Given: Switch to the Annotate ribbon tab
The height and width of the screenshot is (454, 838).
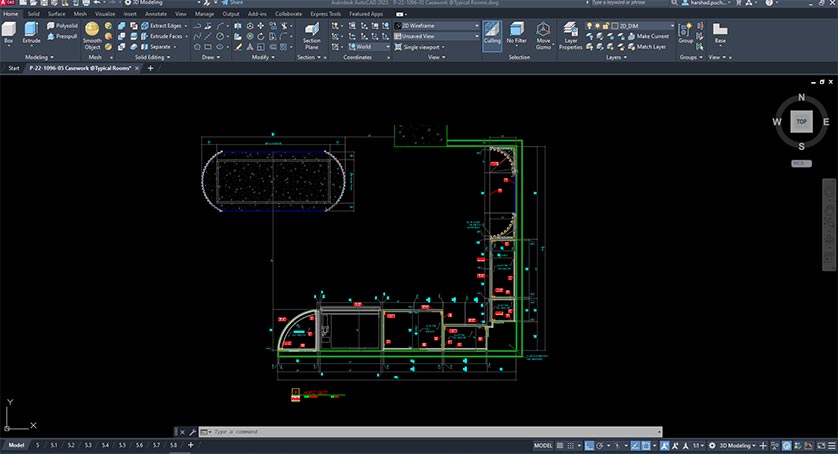Looking at the screenshot, I should click(155, 14).
